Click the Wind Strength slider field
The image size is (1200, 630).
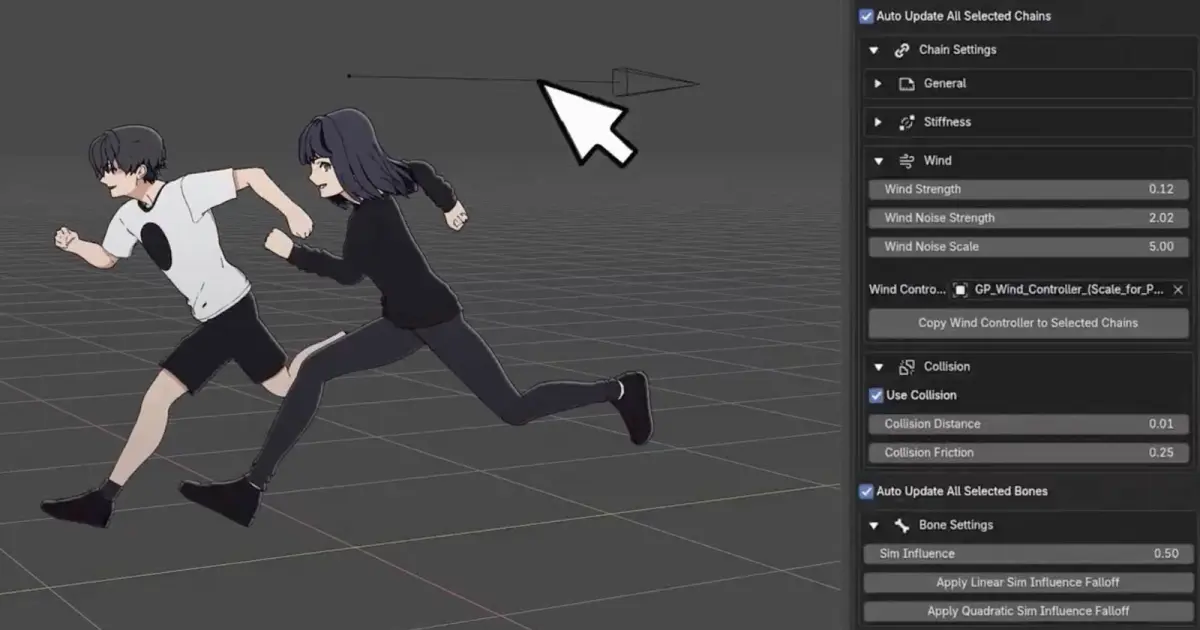pos(1027,190)
